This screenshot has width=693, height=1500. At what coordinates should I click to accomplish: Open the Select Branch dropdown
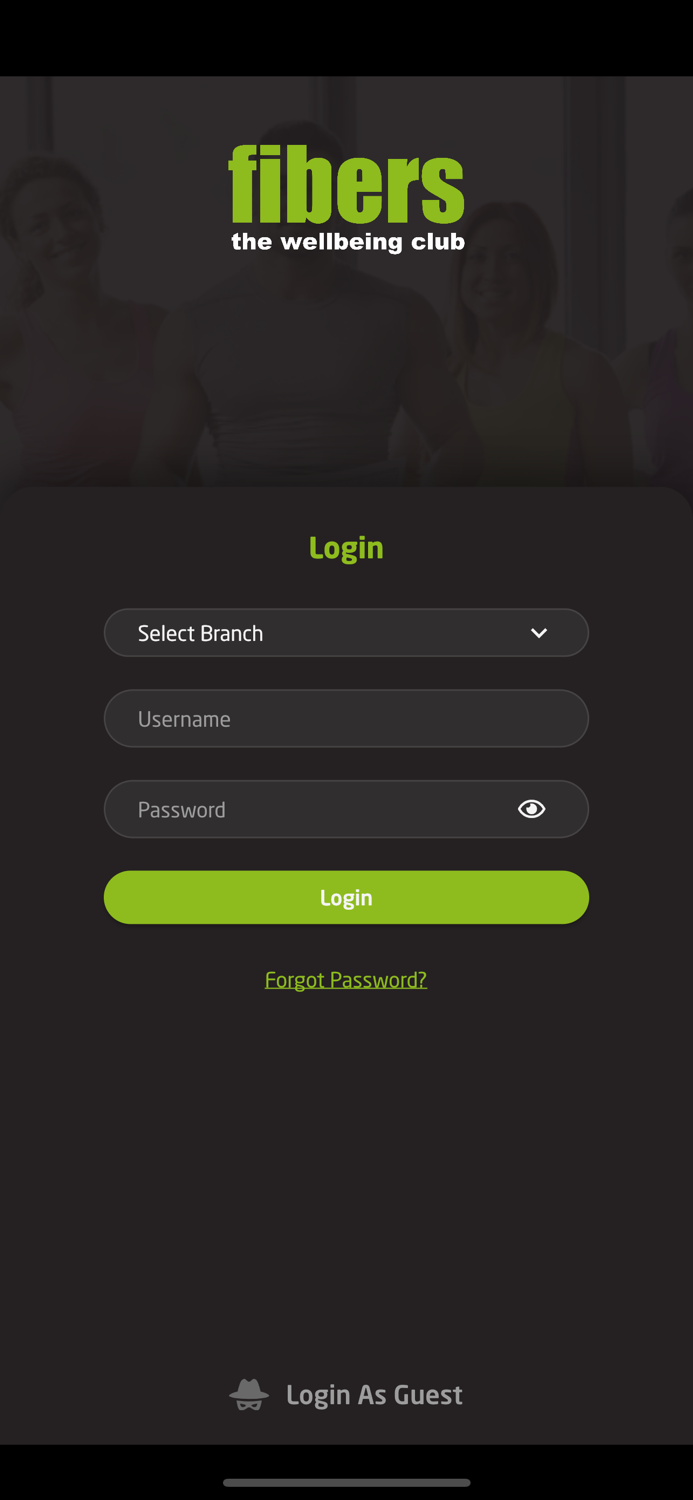click(346, 633)
